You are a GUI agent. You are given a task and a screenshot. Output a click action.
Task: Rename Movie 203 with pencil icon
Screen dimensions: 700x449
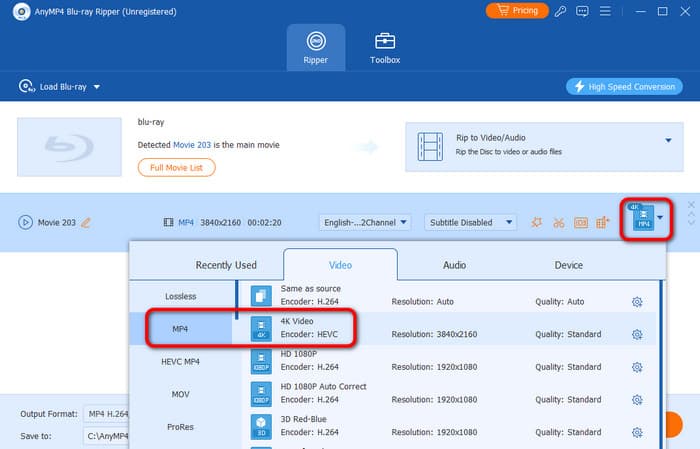click(86, 222)
